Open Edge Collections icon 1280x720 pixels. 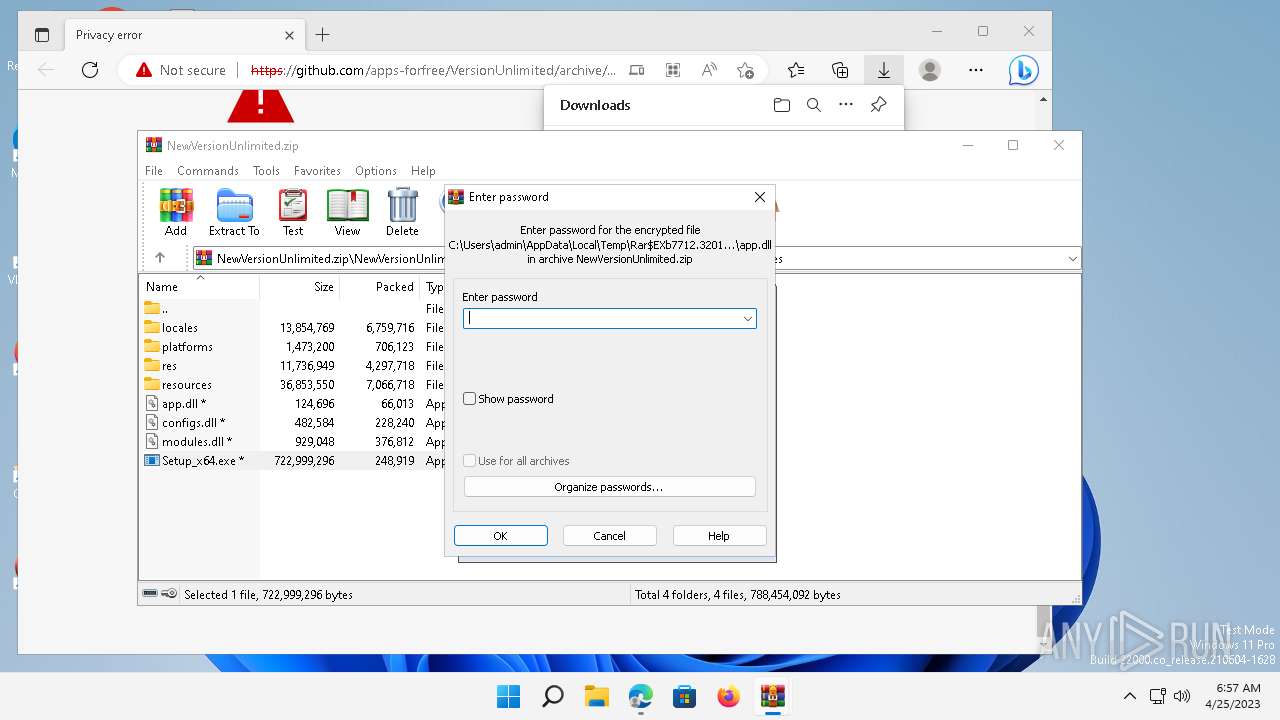pos(840,70)
